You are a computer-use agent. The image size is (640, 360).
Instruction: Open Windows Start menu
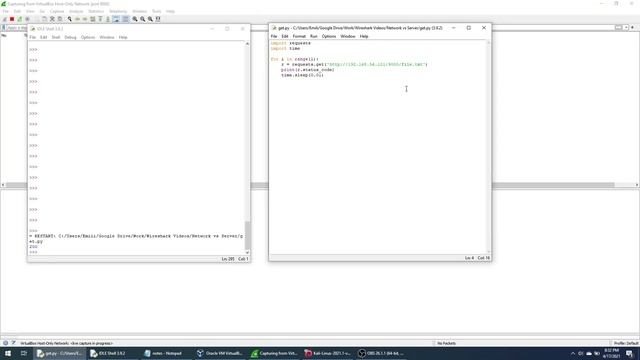[8, 353]
